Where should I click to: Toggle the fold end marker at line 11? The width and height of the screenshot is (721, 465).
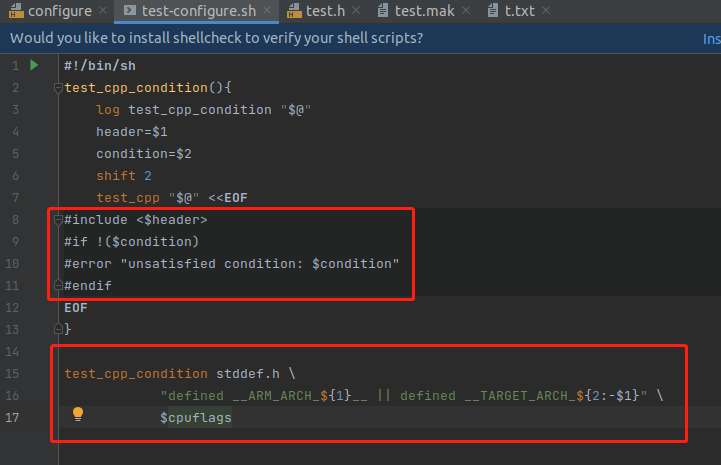58,285
